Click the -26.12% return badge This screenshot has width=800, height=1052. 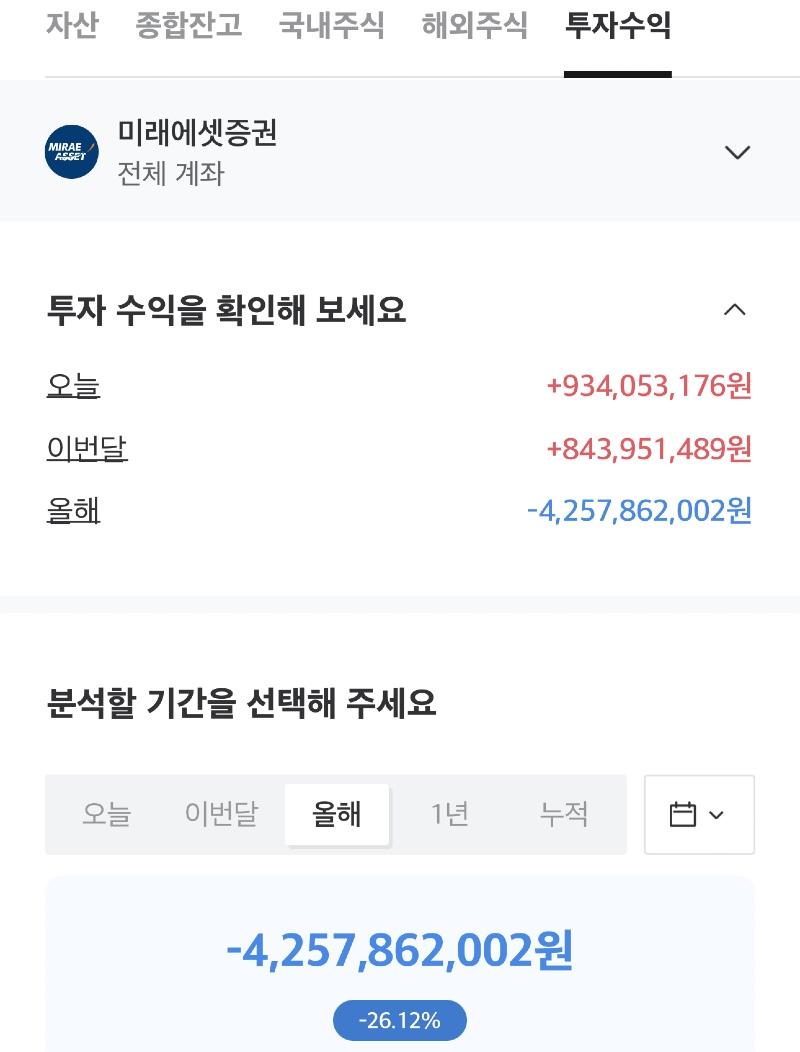(399, 1020)
